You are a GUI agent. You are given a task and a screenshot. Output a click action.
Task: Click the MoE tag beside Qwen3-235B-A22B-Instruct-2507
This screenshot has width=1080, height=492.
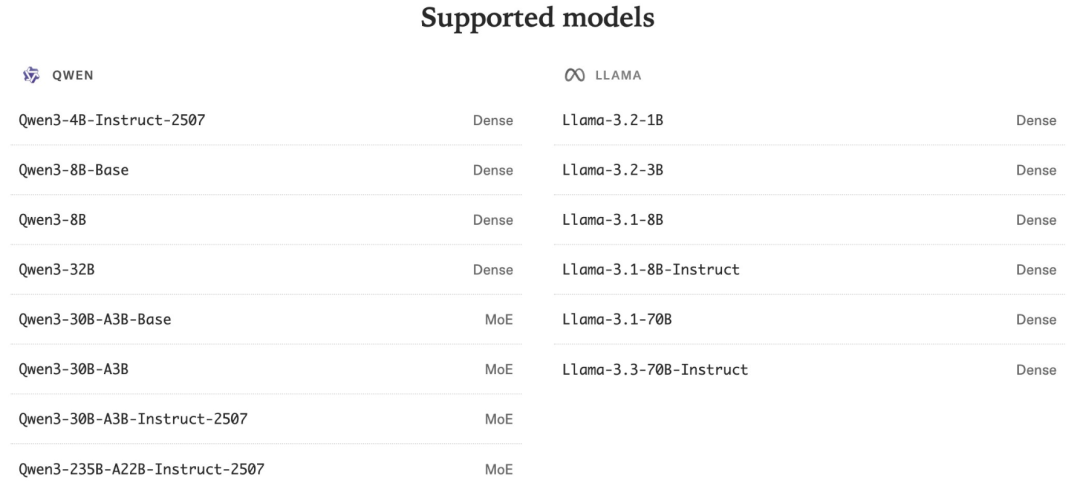(498, 469)
